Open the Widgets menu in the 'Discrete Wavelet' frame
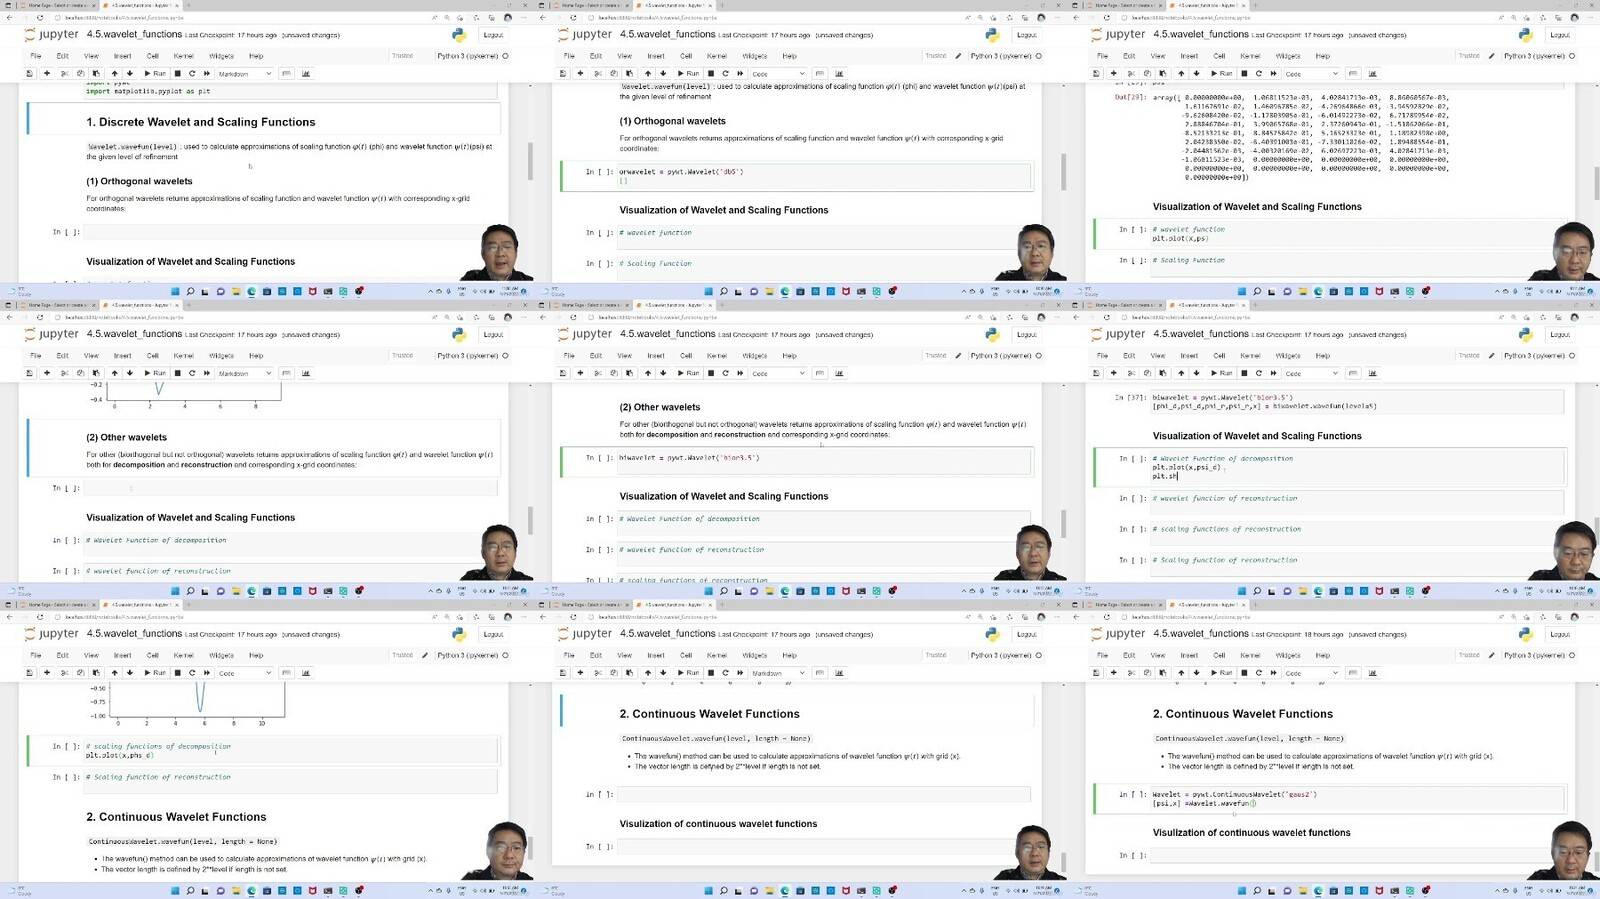This screenshot has width=1600, height=899. [221, 56]
